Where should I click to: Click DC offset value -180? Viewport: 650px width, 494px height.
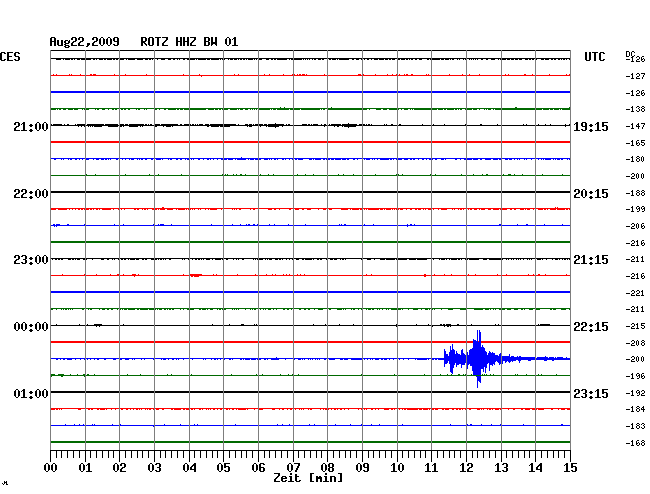click(x=635, y=160)
